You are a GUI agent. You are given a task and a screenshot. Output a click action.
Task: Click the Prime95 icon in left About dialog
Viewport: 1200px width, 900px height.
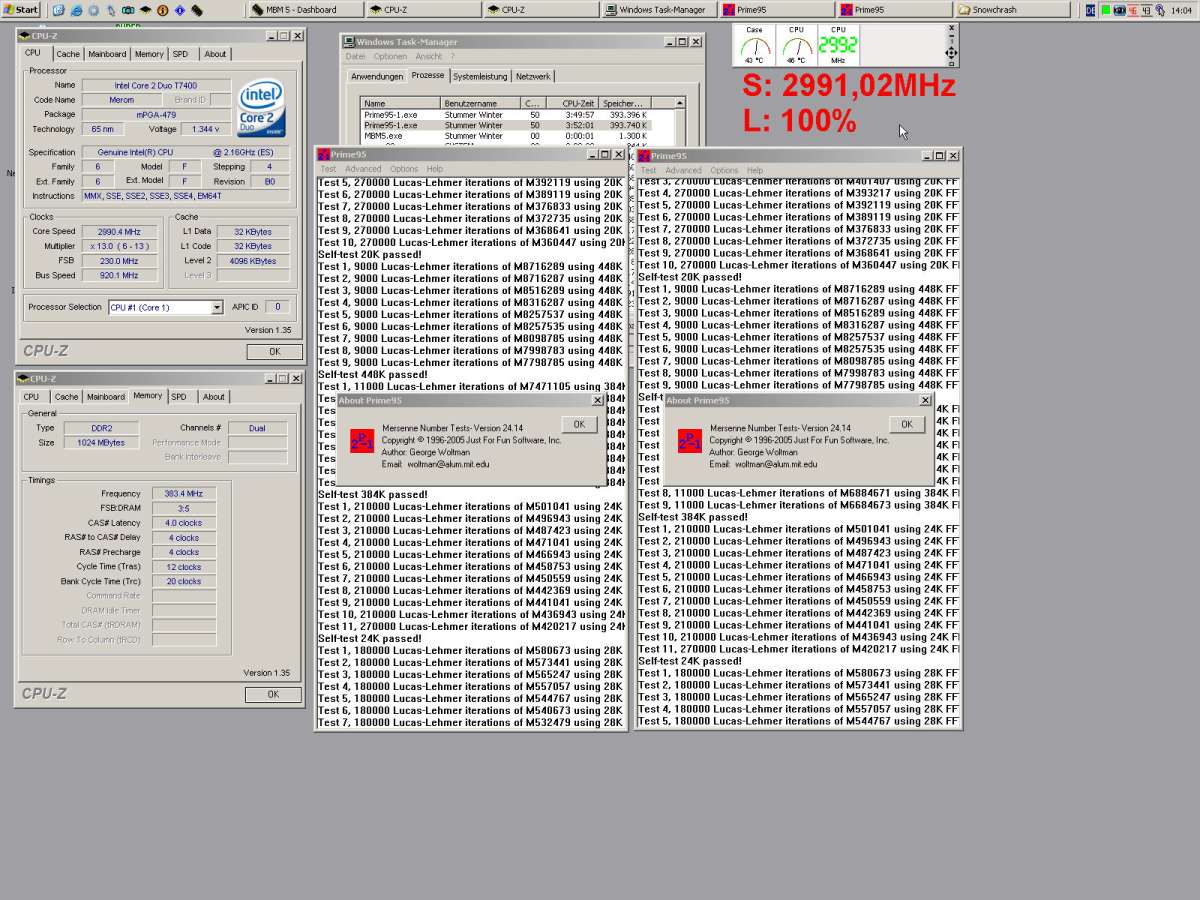point(361,441)
